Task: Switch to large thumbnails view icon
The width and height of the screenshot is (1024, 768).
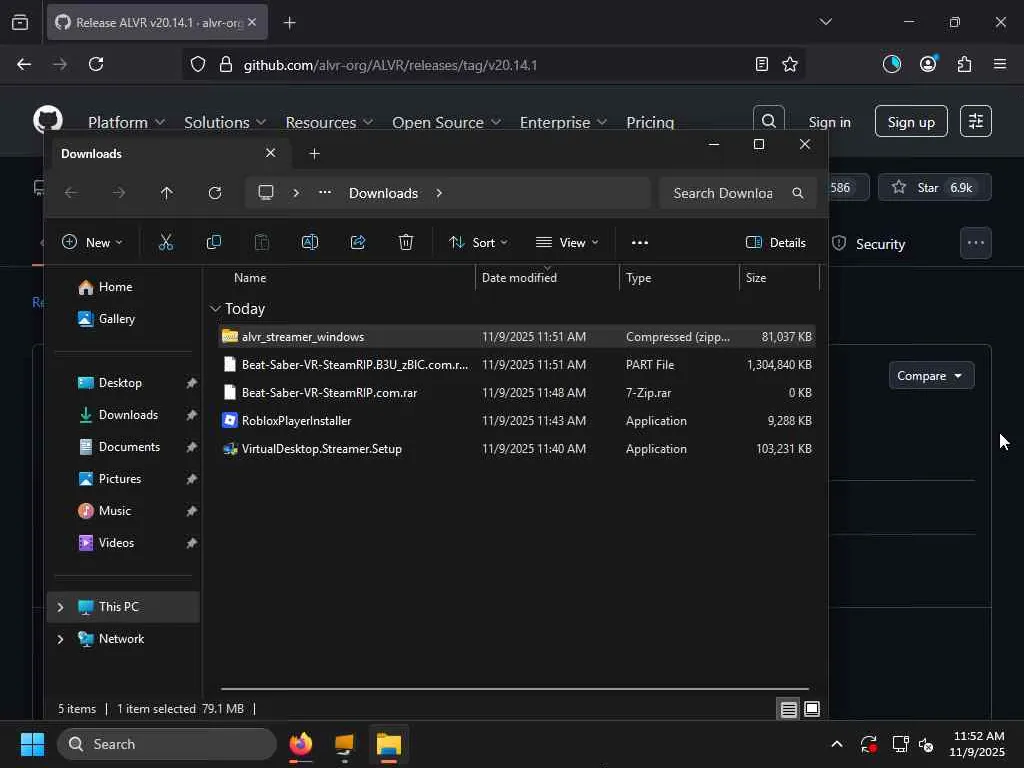Action: [812, 709]
